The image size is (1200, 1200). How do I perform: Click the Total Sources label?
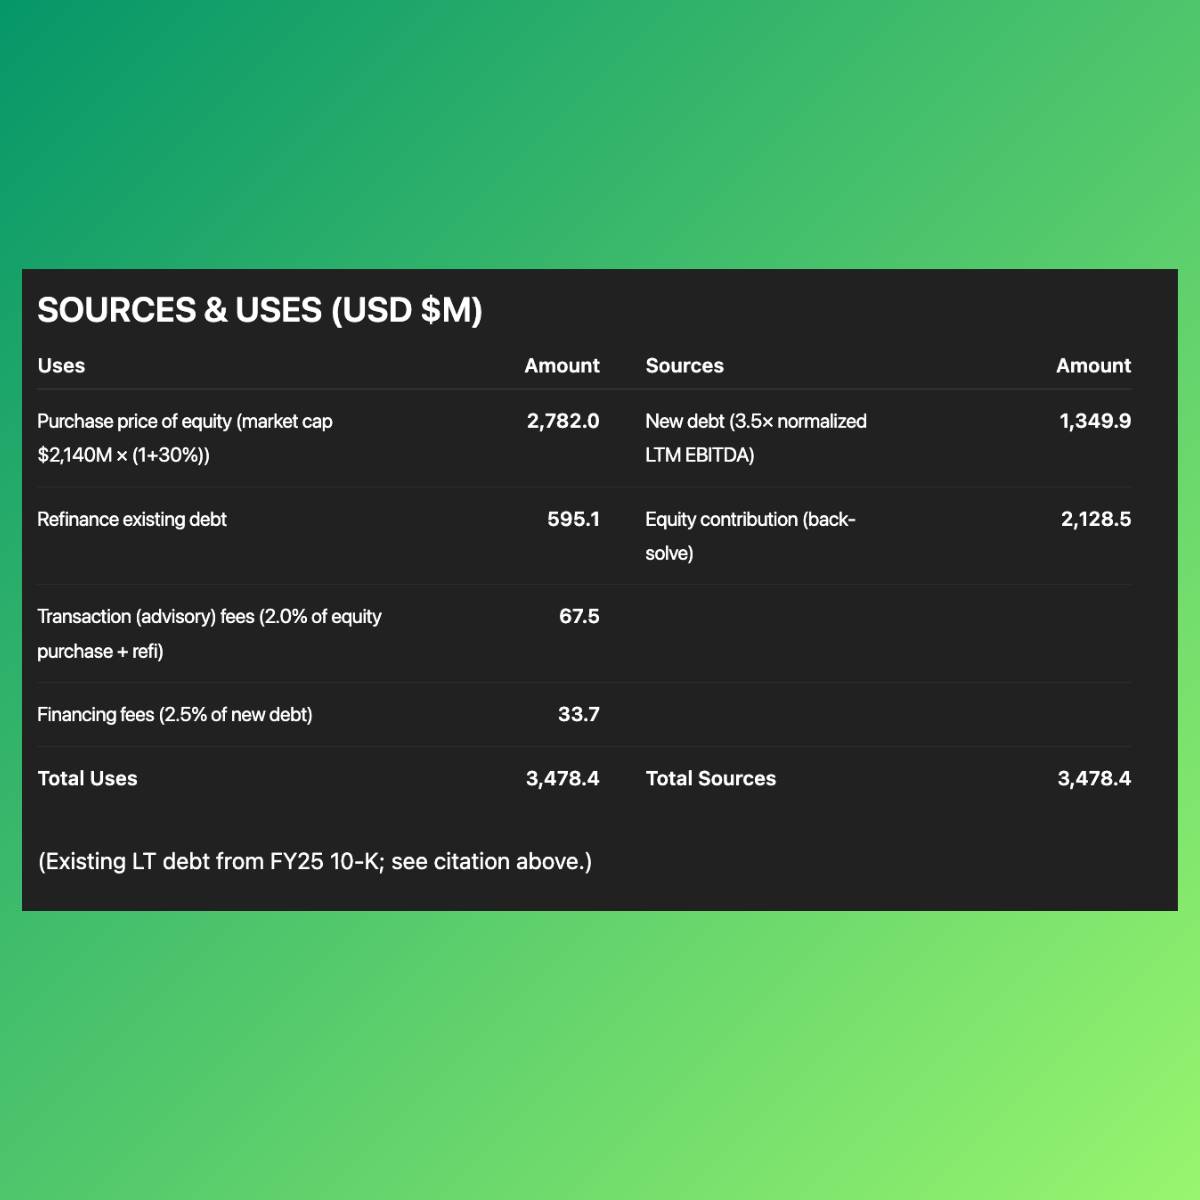tap(710, 778)
